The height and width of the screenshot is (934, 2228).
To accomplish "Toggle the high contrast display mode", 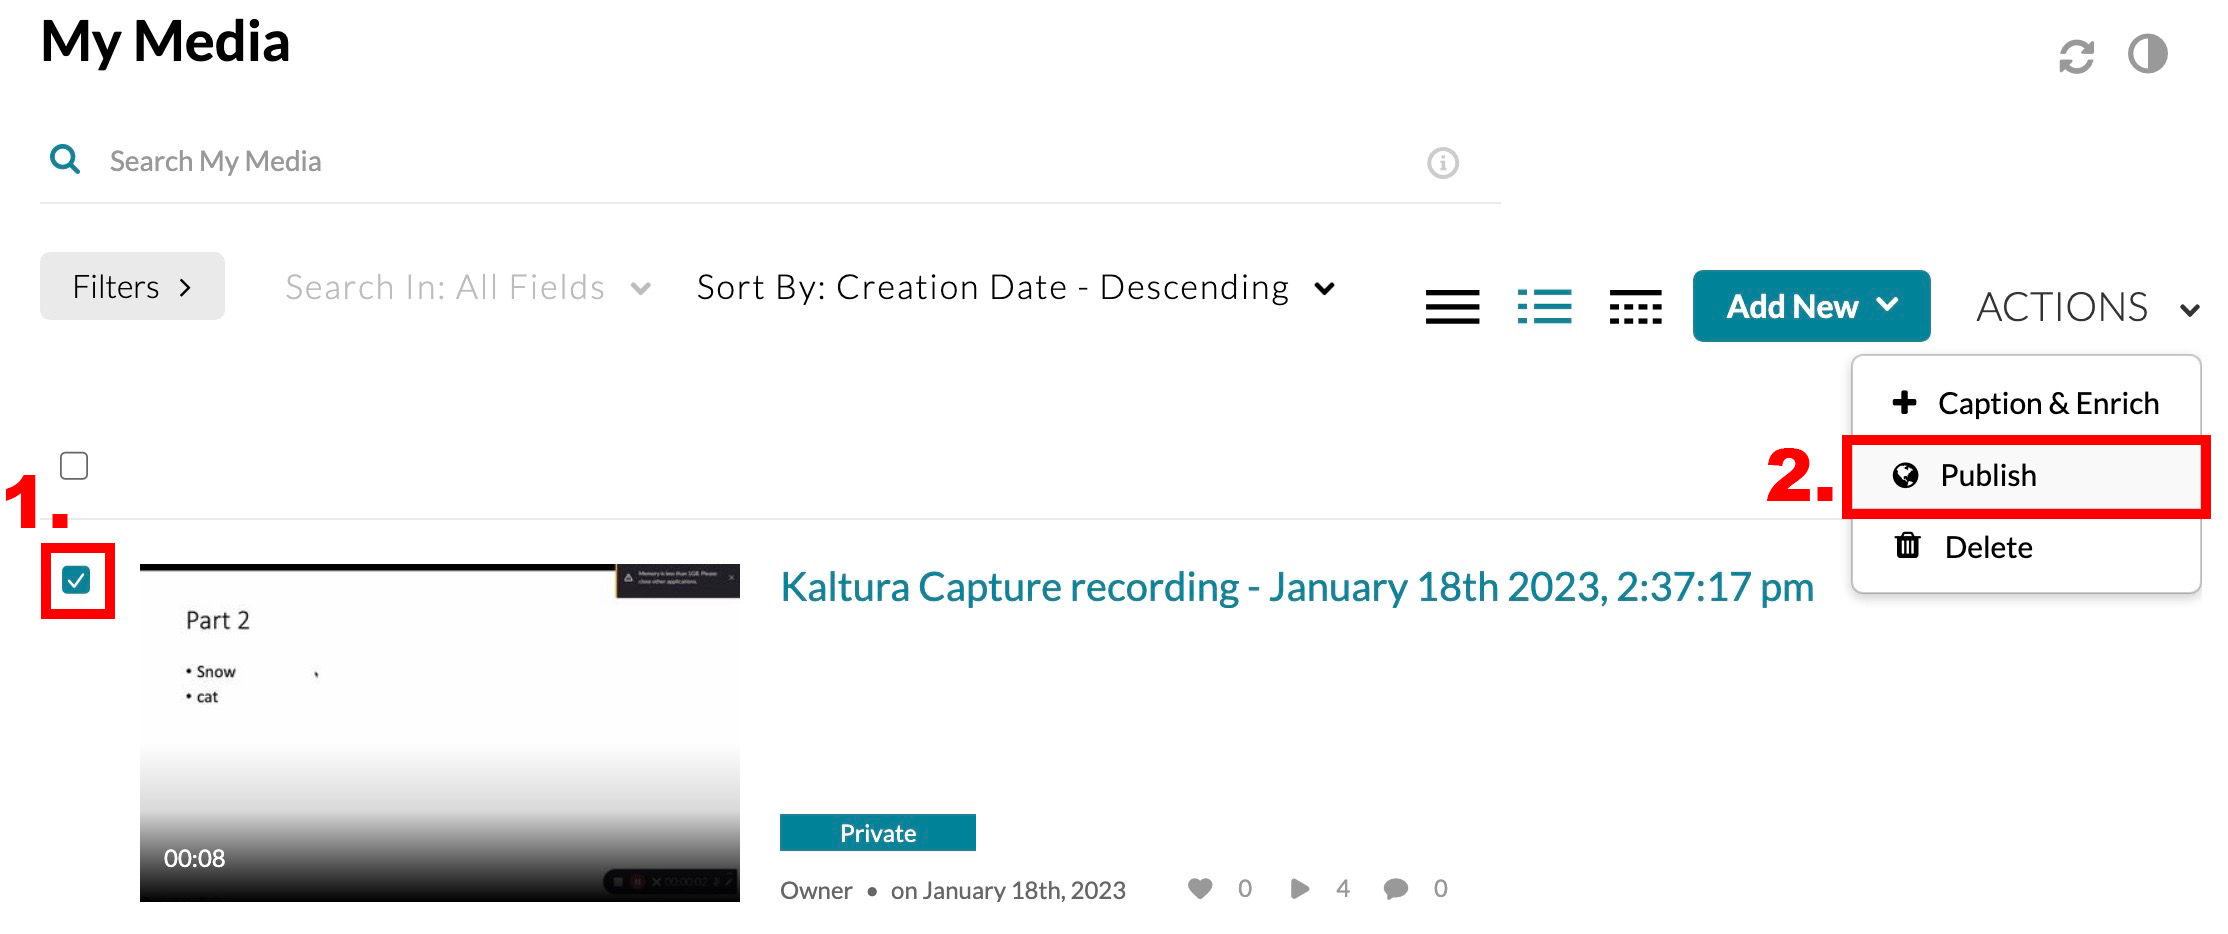I will (2148, 57).
